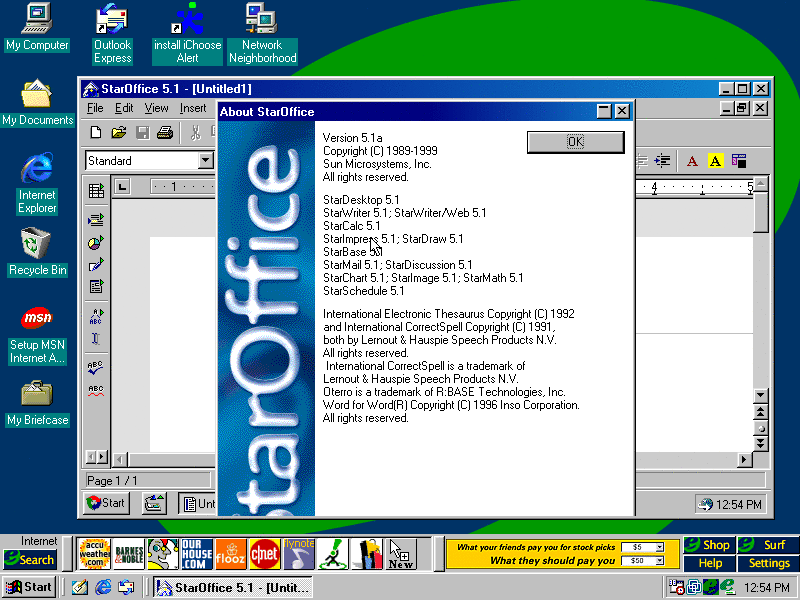The height and width of the screenshot is (600, 800).
Task: Click the paragraph background icon
Action: click(739, 161)
